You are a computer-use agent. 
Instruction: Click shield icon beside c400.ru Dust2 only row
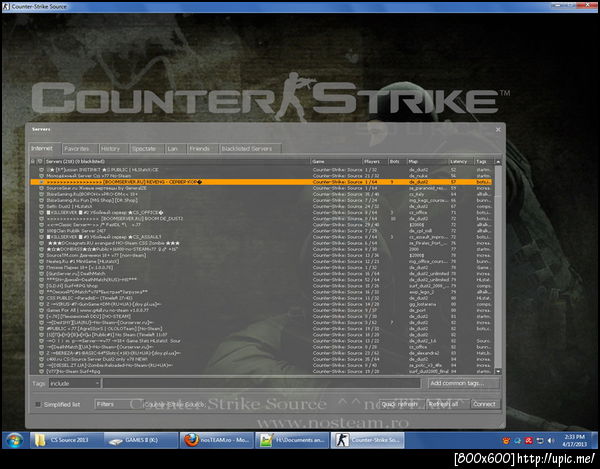point(41,360)
